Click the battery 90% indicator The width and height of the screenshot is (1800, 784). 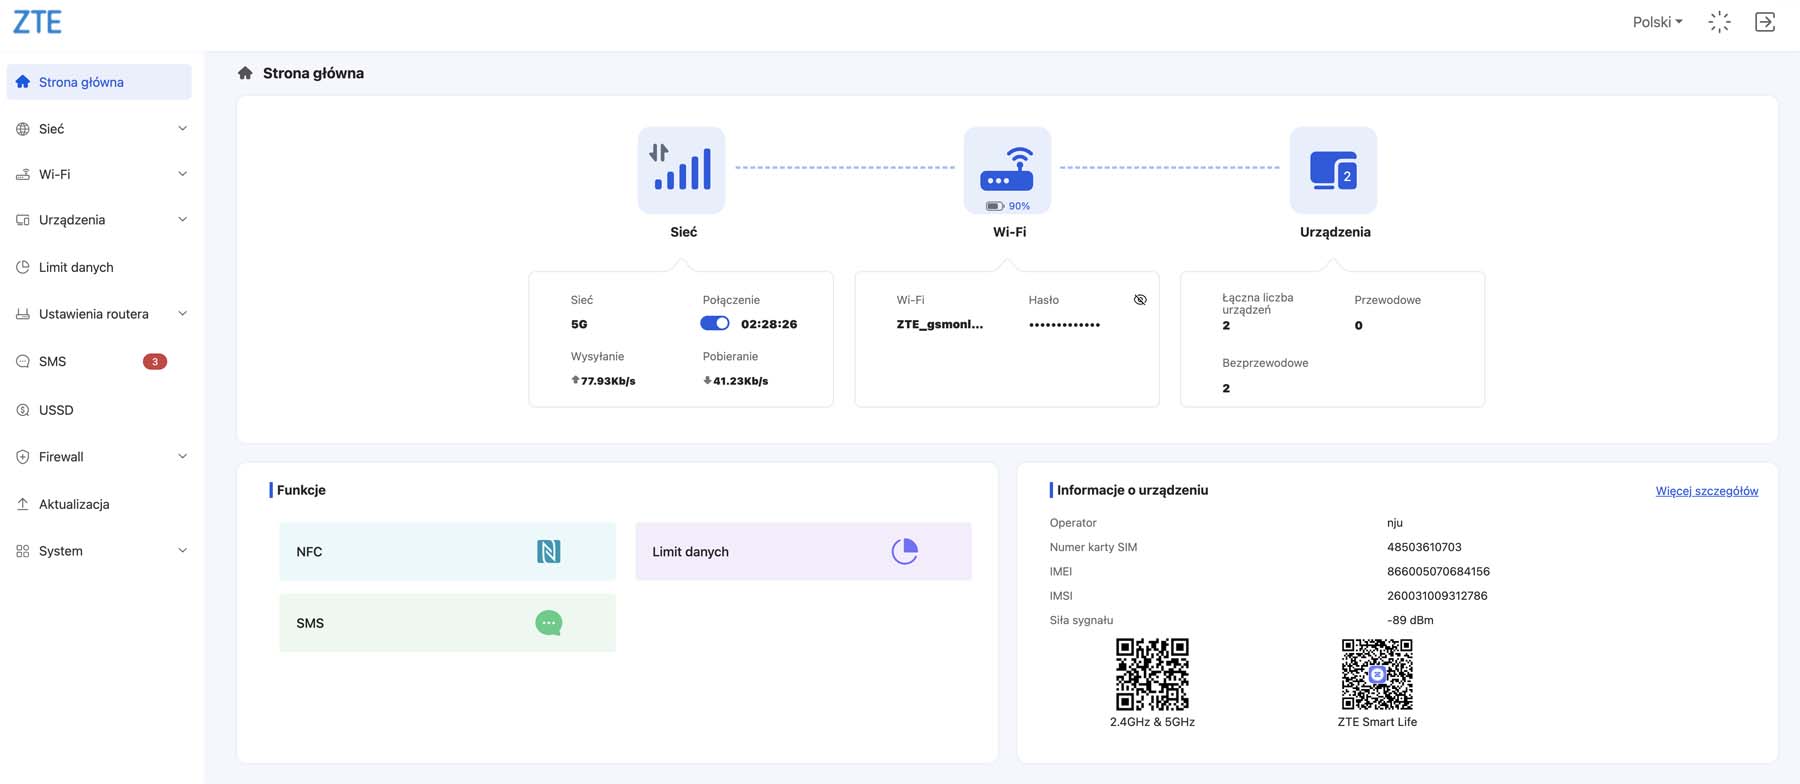click(x=1008, y=206)
